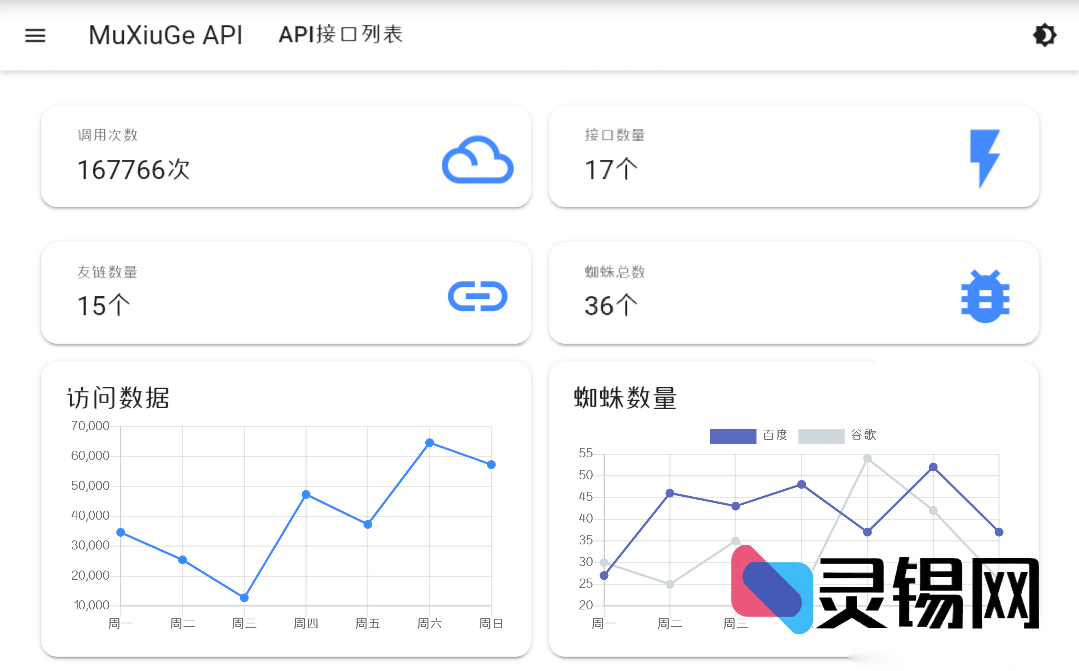The height and width of the screenshot is (671, 1079).
Task: Click the chain link icon beside 友链数量
Action: [478, 296]
